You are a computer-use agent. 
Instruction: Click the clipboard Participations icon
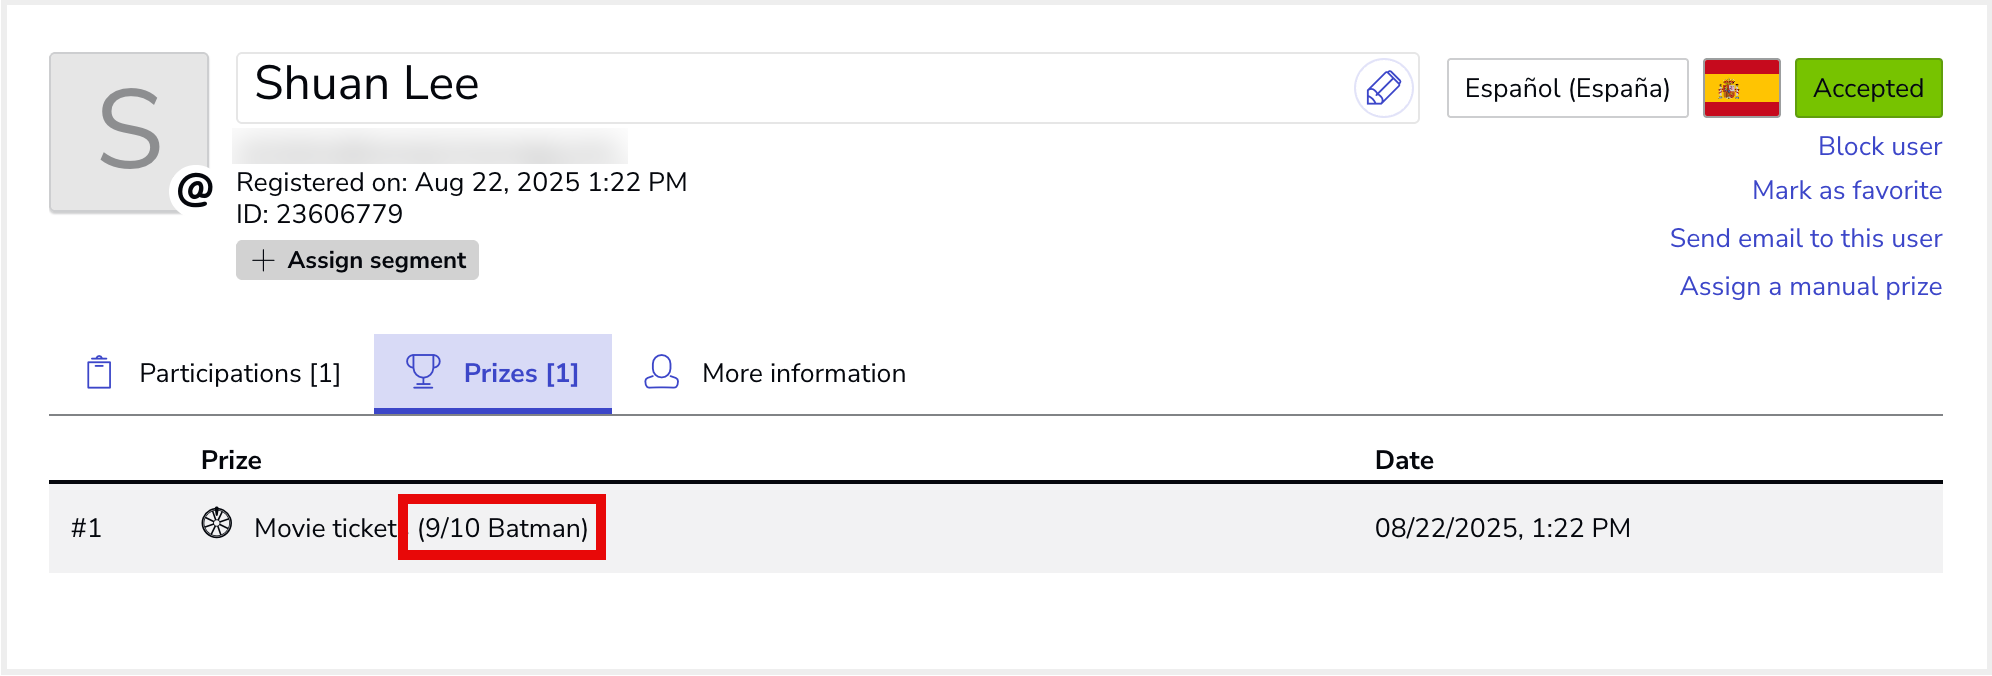pyautogui.click(x=99, y=372)
